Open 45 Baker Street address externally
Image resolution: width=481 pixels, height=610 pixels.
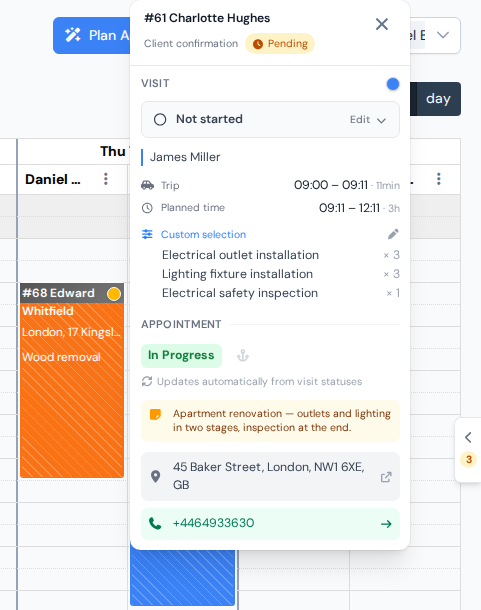[386, 477]
